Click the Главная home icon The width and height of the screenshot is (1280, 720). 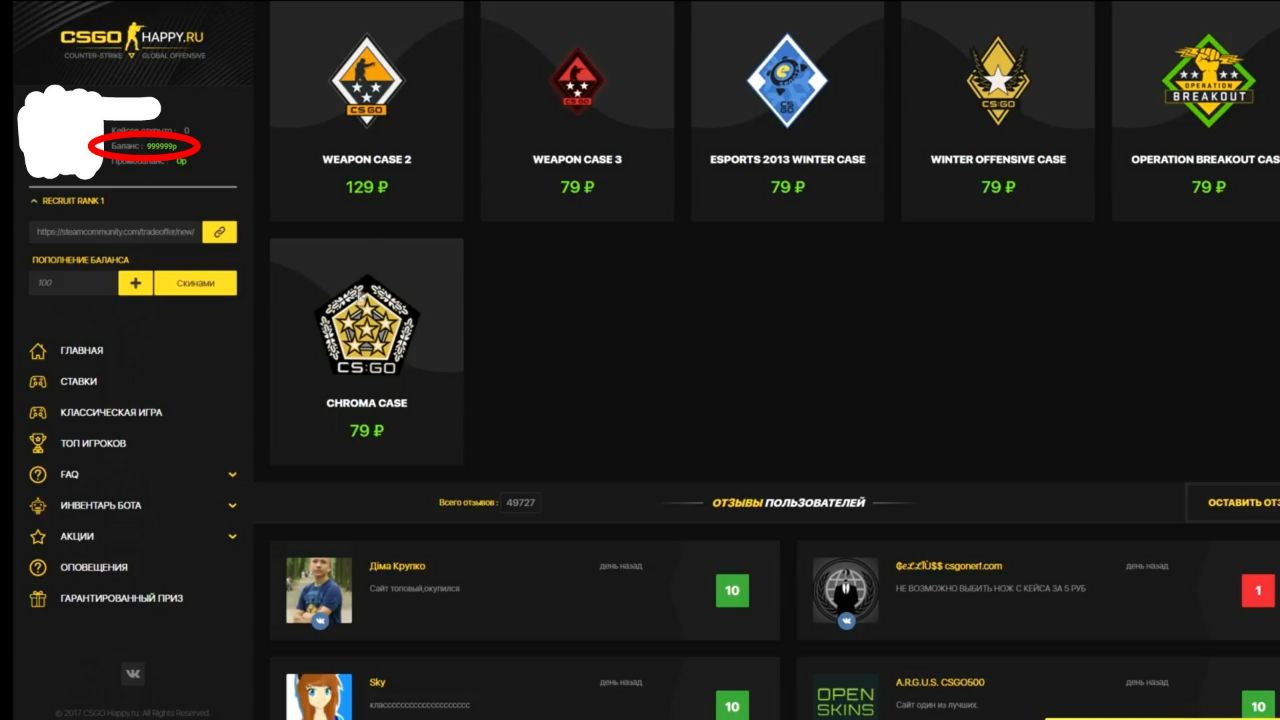(x=38, y=351)
